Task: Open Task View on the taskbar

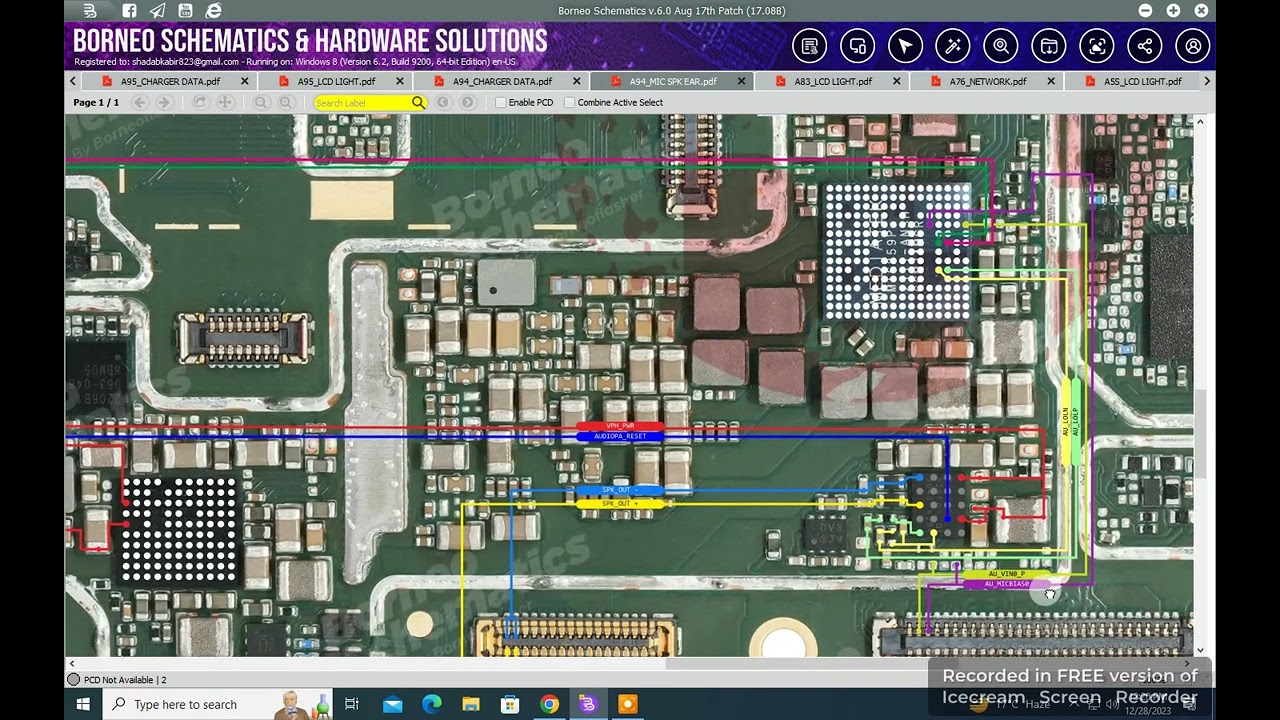Action: click(352, 704)
